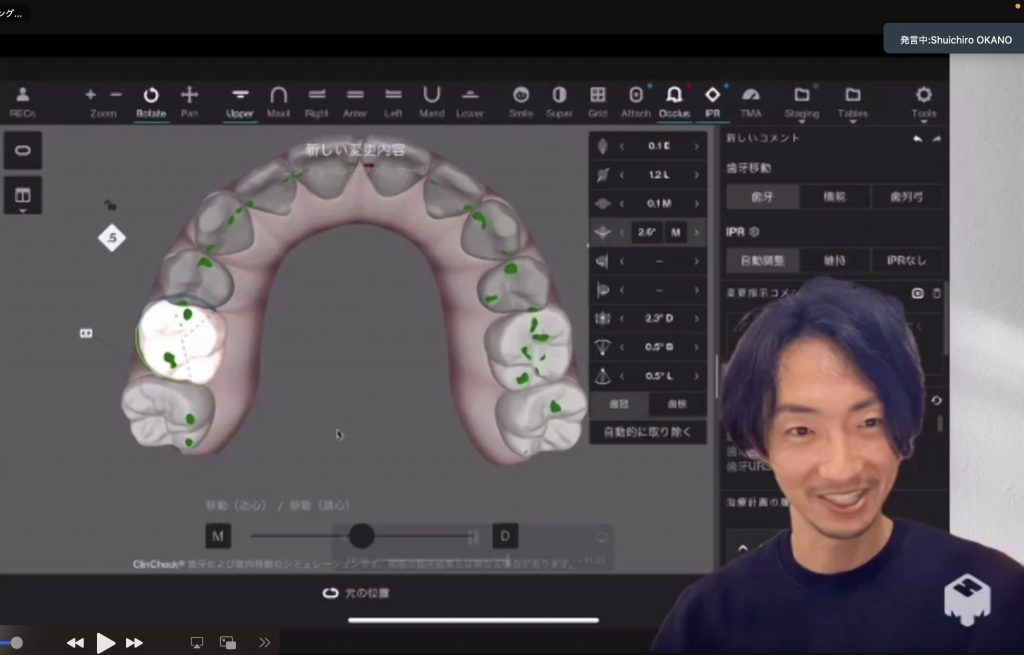Click the 元の位置 original position button
Screen dimensions: 1024x655
click(356, 593)
